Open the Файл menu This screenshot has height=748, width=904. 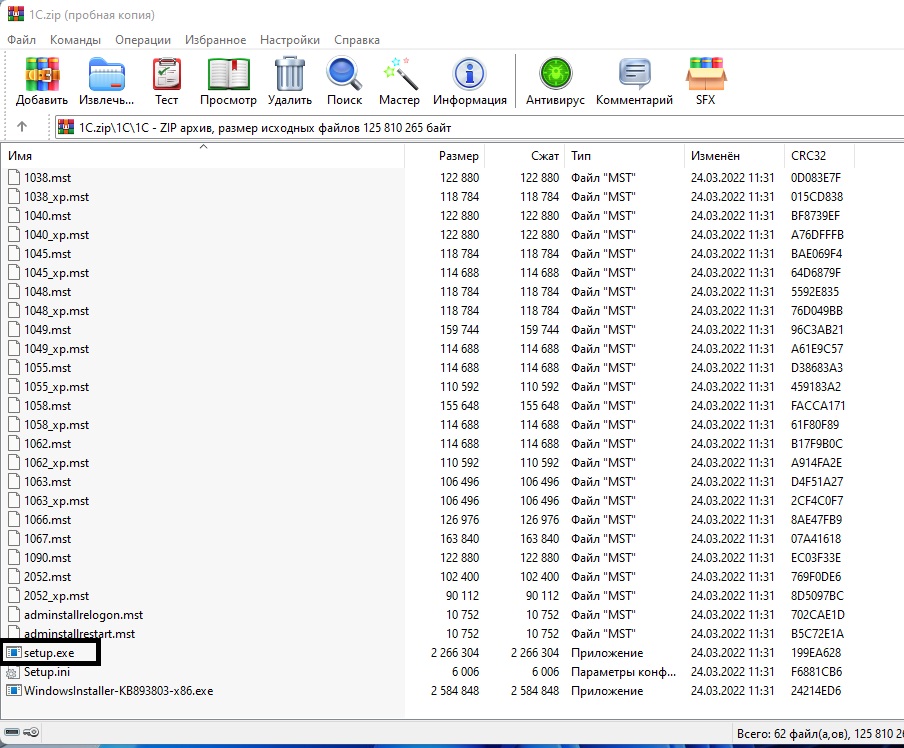(x=21, y=40)
